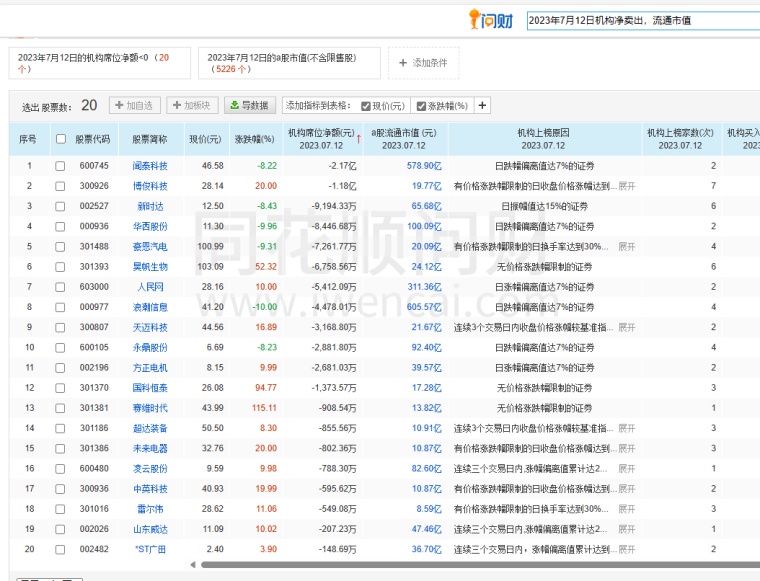The image size is (760, 581).
Task: Open the 赛维时代 stock link
Action: click(150, 408)
